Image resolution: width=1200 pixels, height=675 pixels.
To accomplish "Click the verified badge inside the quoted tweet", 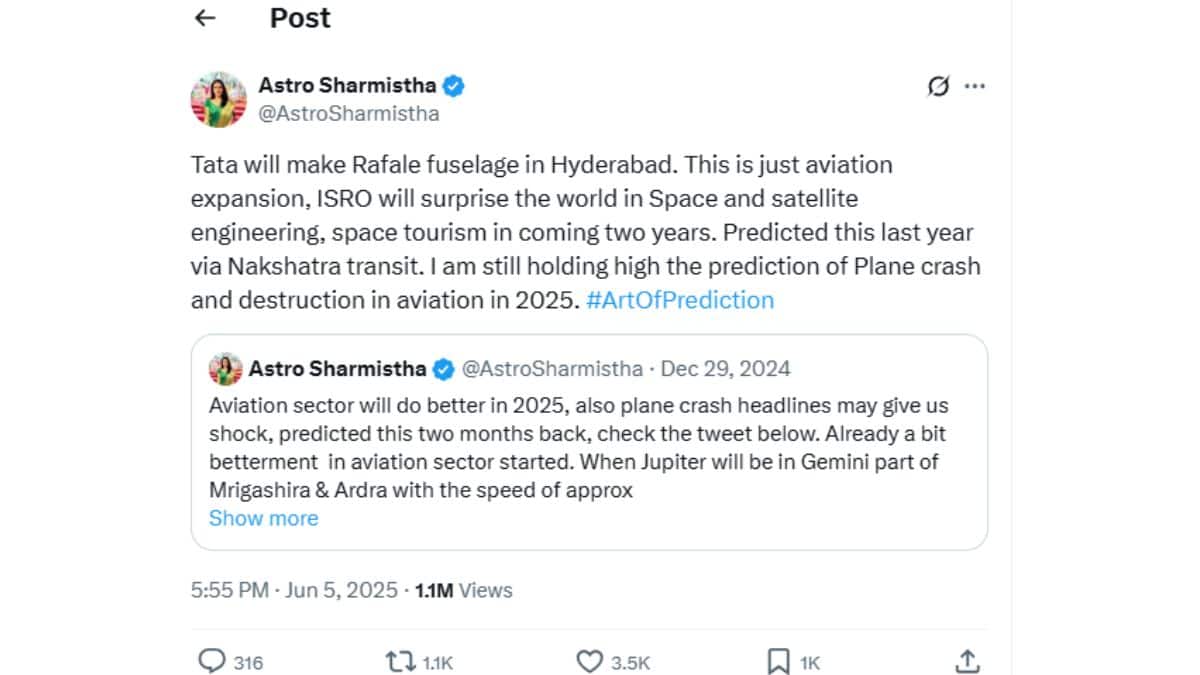I will (x=441, y=368).
